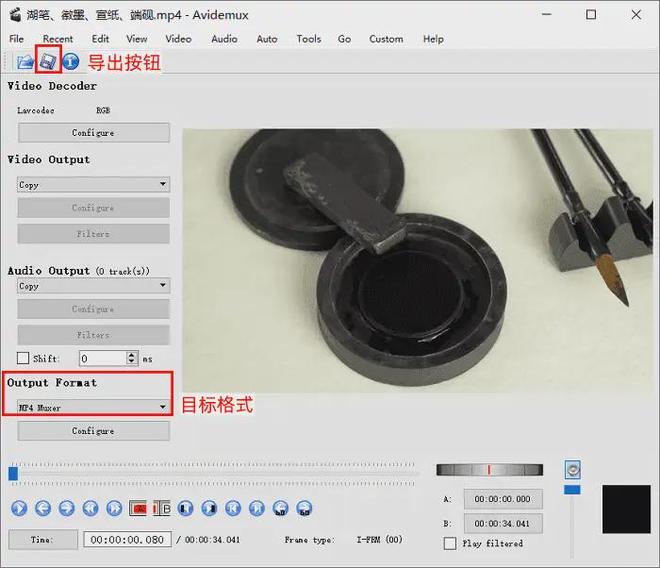Screen dimensions: 660x568
Task: Click the Open Video folder icon
Action: click(24, 62)
